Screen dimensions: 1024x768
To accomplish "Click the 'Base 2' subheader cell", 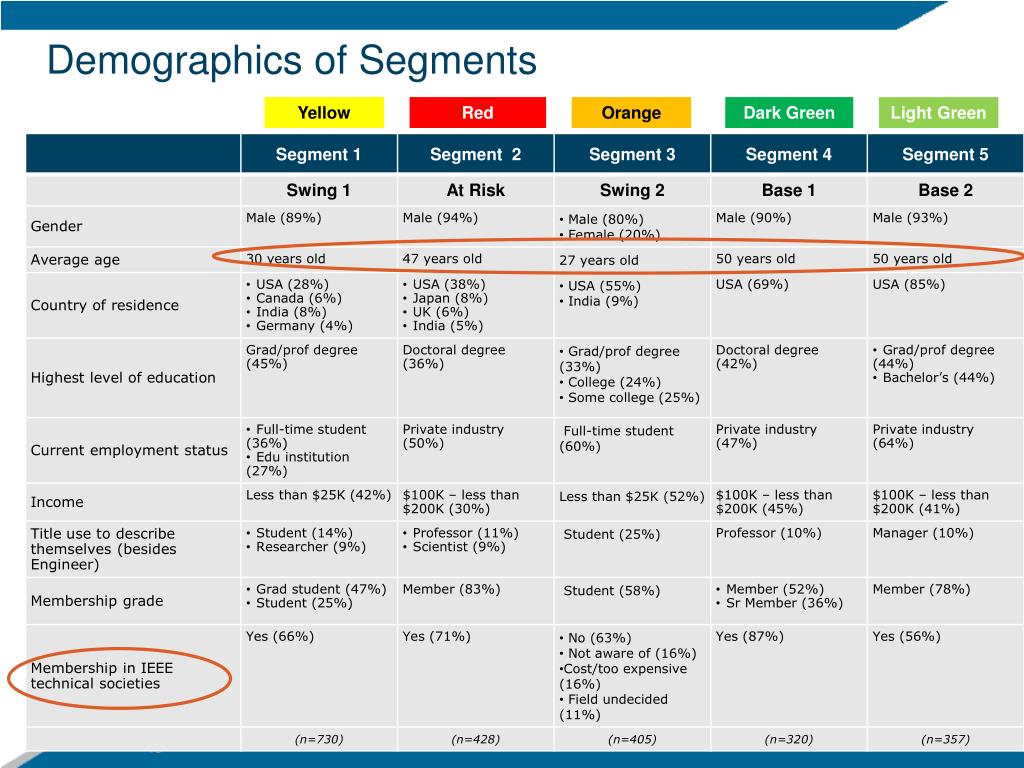I will point(945,190).
